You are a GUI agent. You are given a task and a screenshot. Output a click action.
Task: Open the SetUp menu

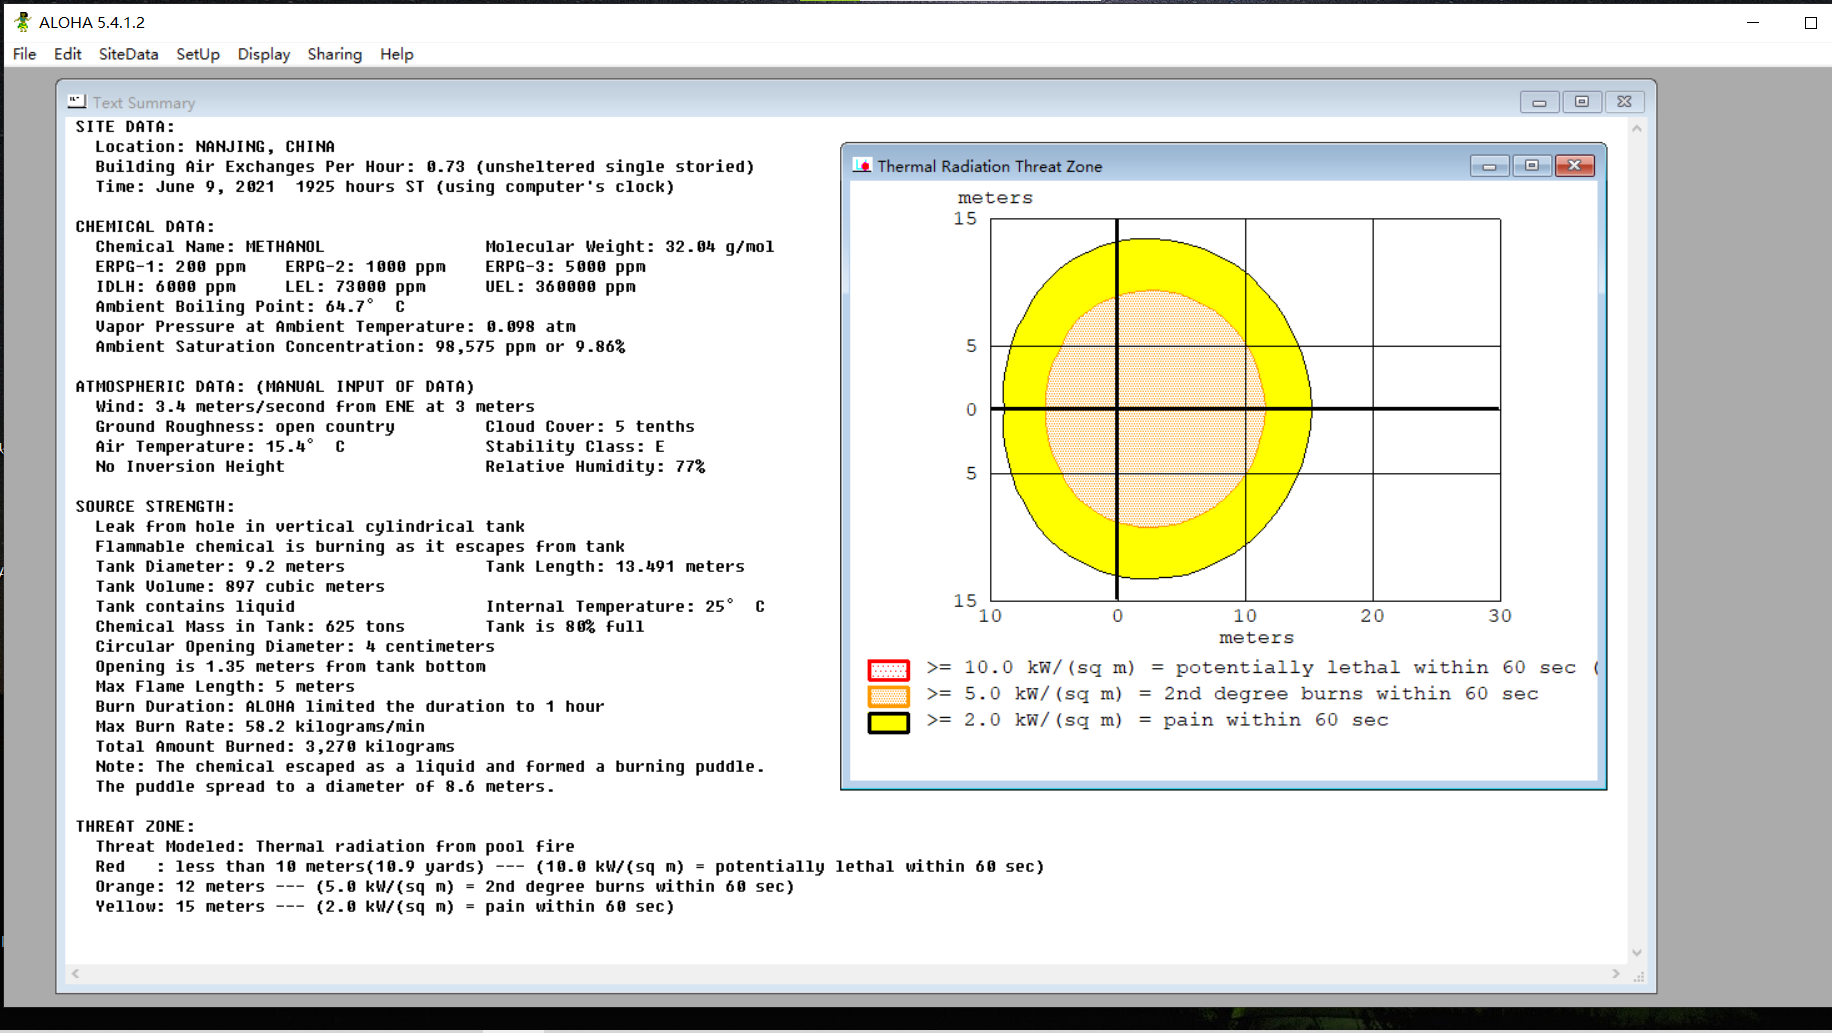pyautogui.click(x=198, y=54)
